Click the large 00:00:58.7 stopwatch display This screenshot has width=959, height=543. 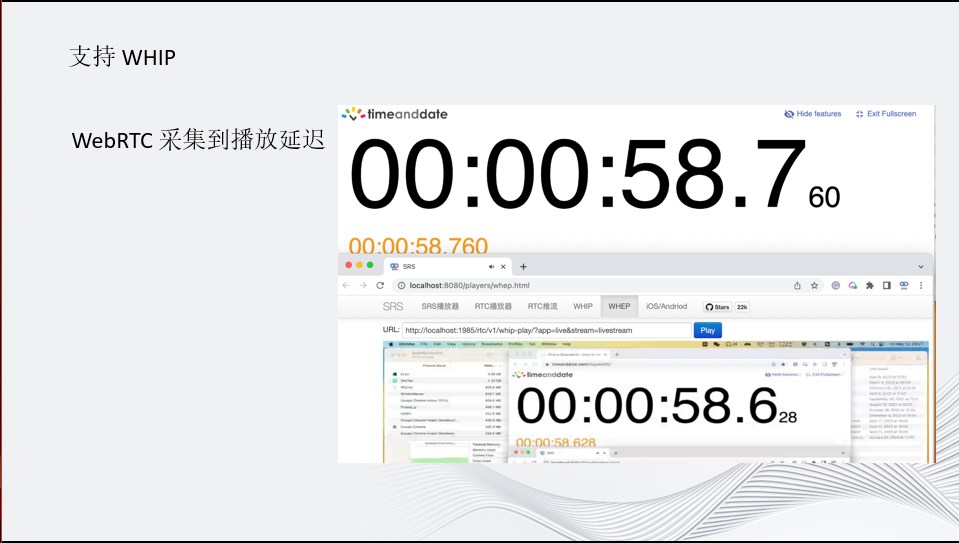594,175
